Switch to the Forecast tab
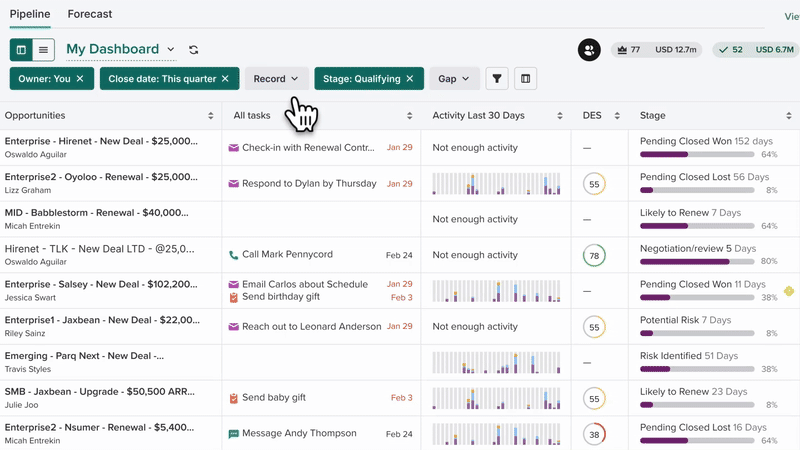Viewport: 800px width, 450px height. (x=90, y=14)
